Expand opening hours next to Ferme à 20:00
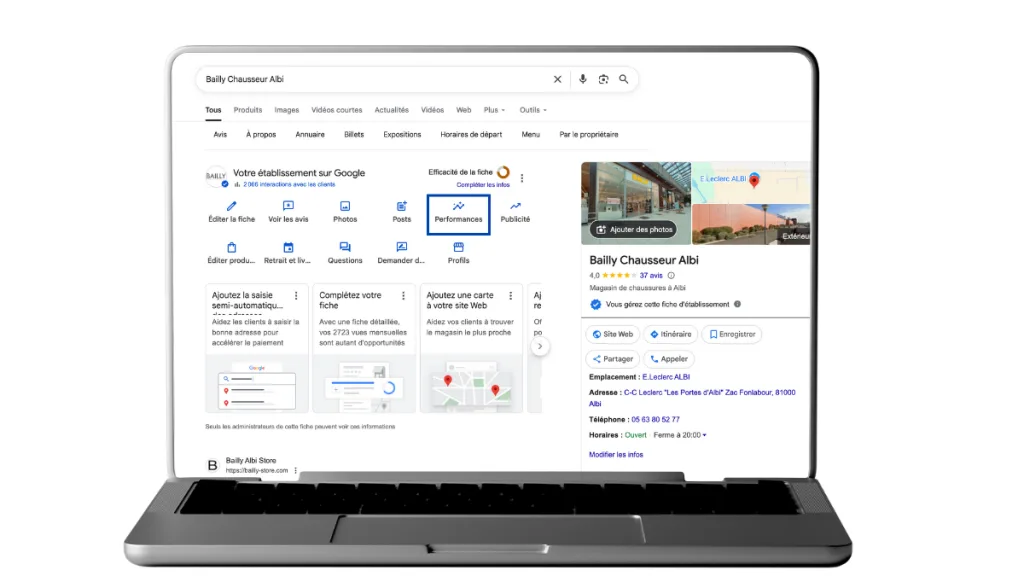 coord(704,435)
